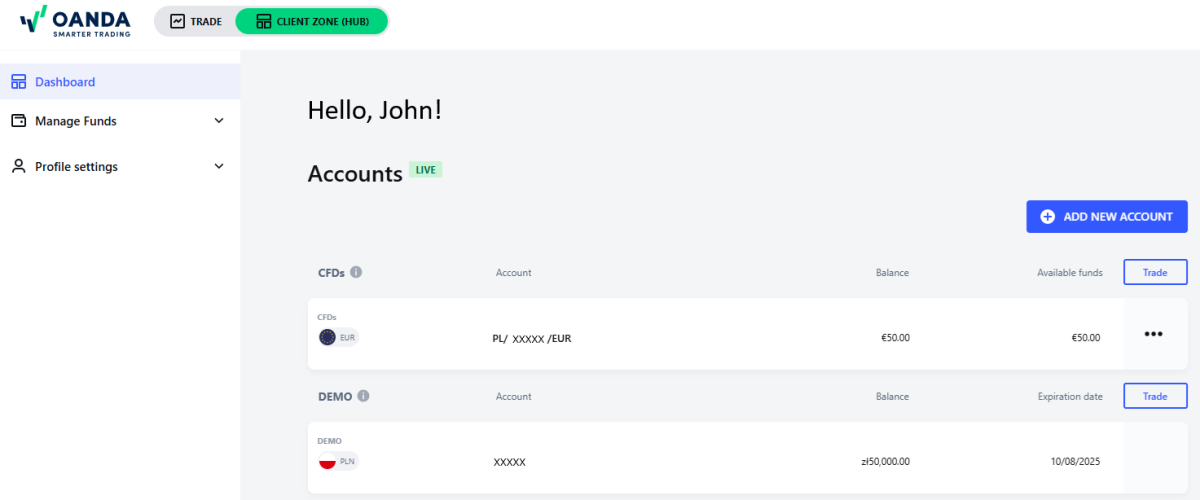Click the LIVE badge beside Accounts
This screenshot has width=1200, height=500.
[x=425, y=170]
